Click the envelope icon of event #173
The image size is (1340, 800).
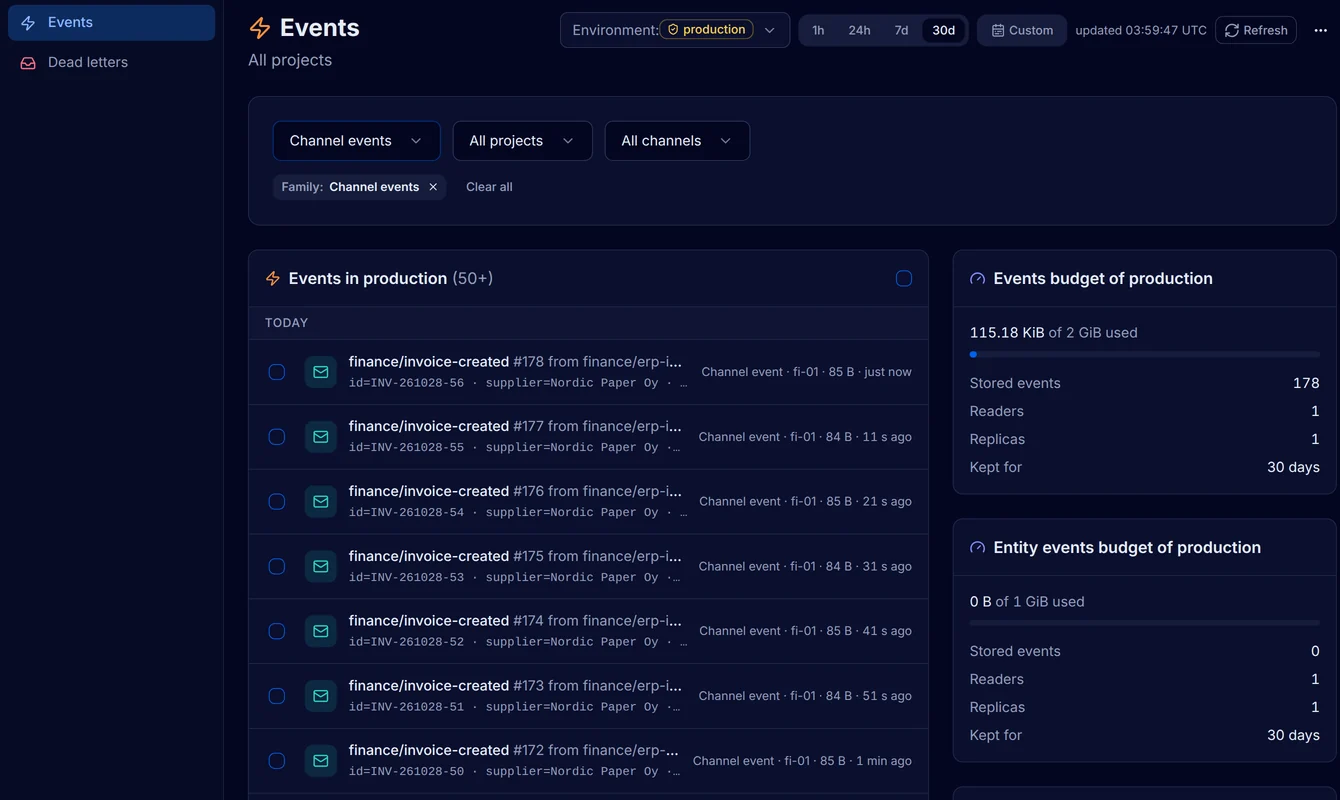321,696
